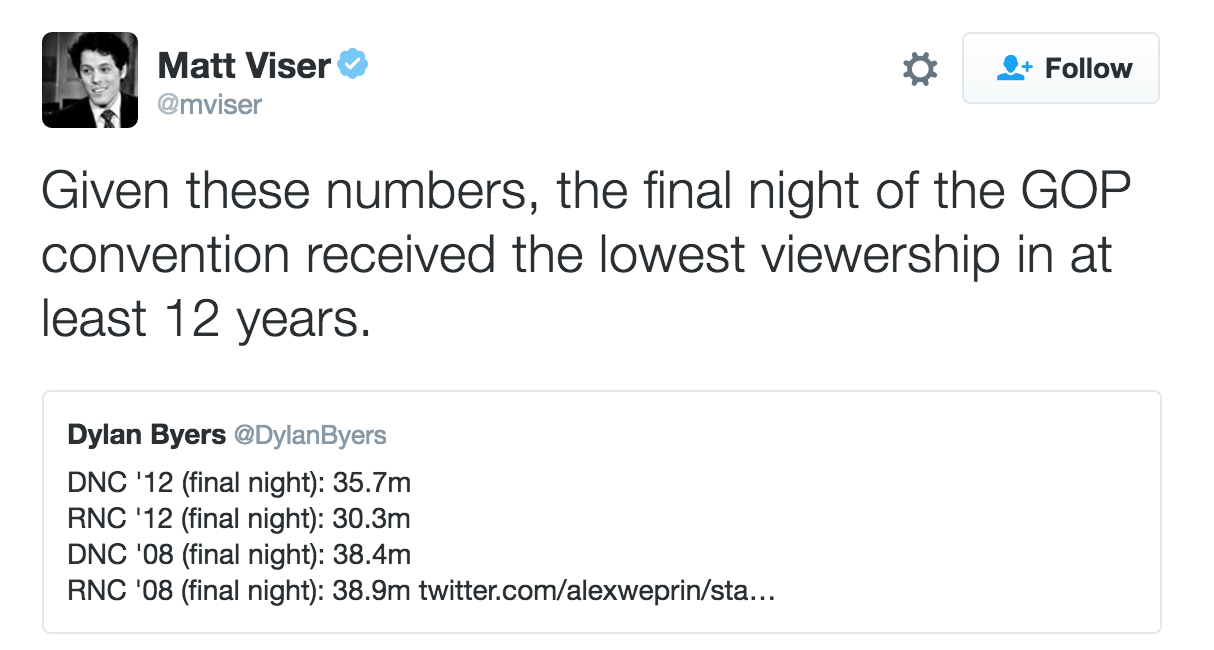Click the blue verified badge
1214x650 pixels.
pyautogui.click(x=353, y=65)
